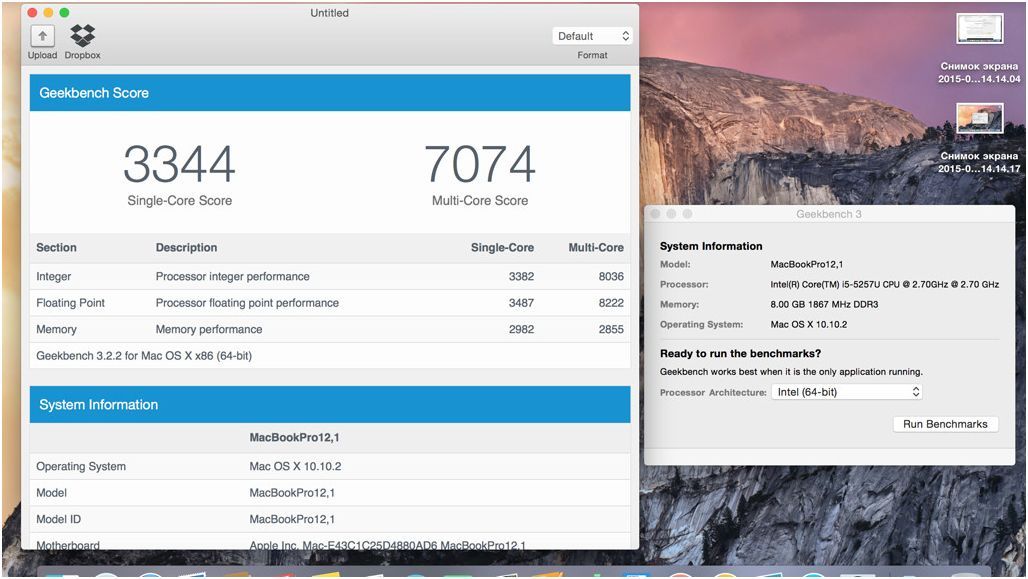
Task: Click the Geekbench 3 window title bar
Action: [829, 214]
